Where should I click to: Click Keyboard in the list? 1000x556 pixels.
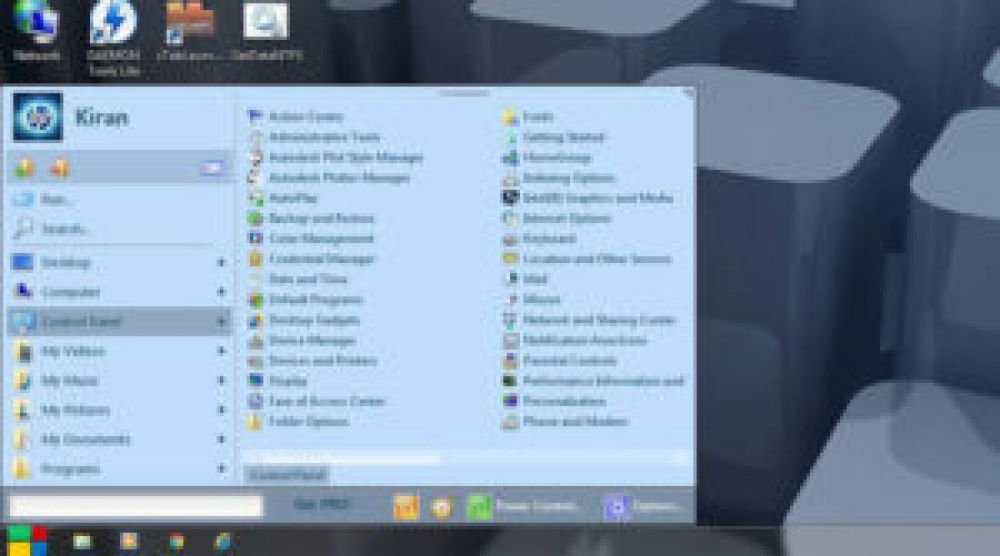[x=540, y=238]
